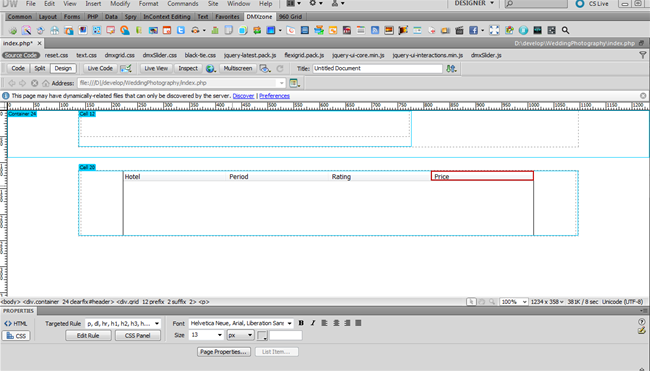Image resolution: width=650 pixels, height=371 pixels.
Task: Switch Properties panel to HTML mode
Action: pos(16,324)
